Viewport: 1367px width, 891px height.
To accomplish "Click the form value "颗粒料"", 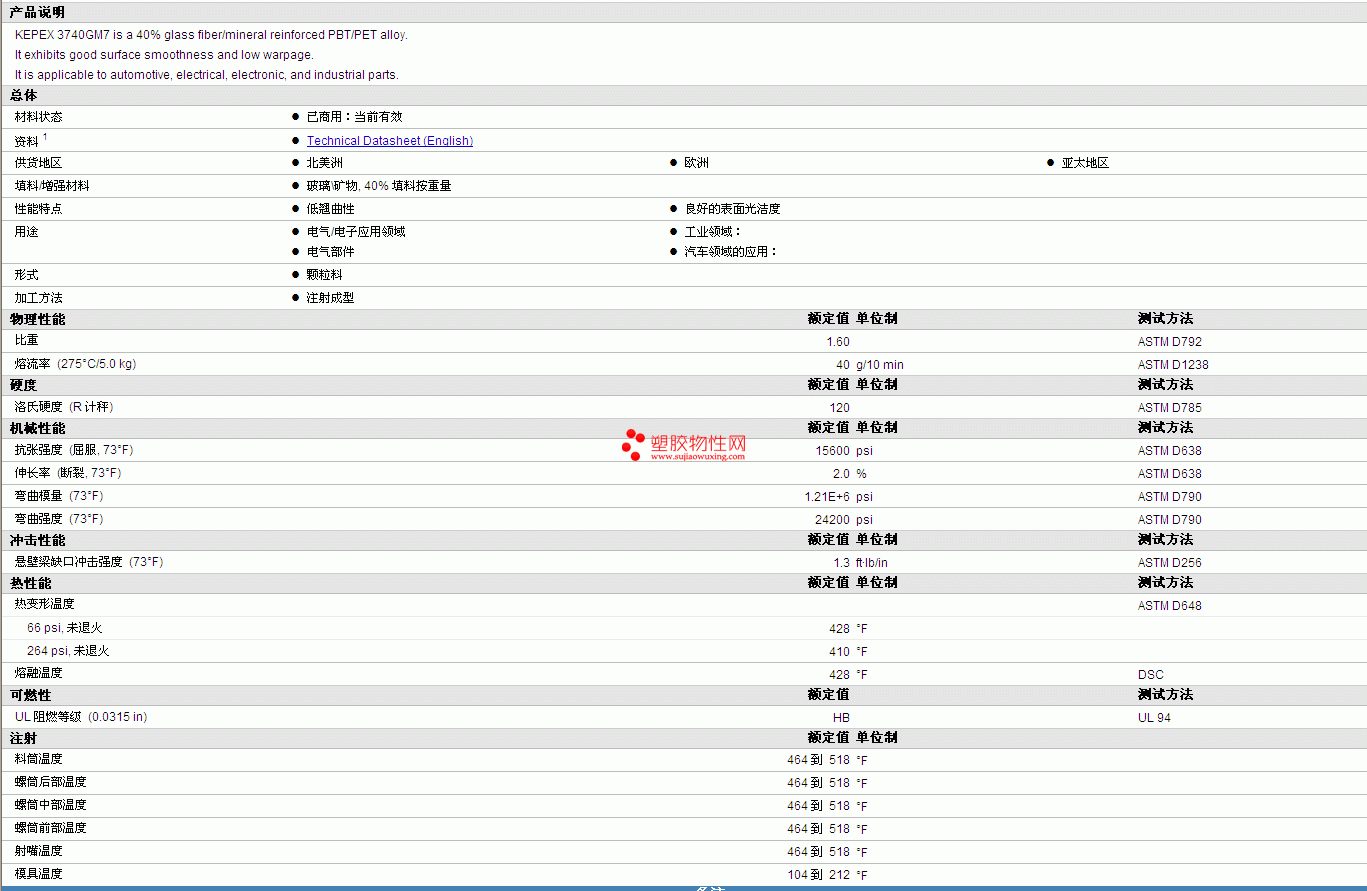I will 324,275.
